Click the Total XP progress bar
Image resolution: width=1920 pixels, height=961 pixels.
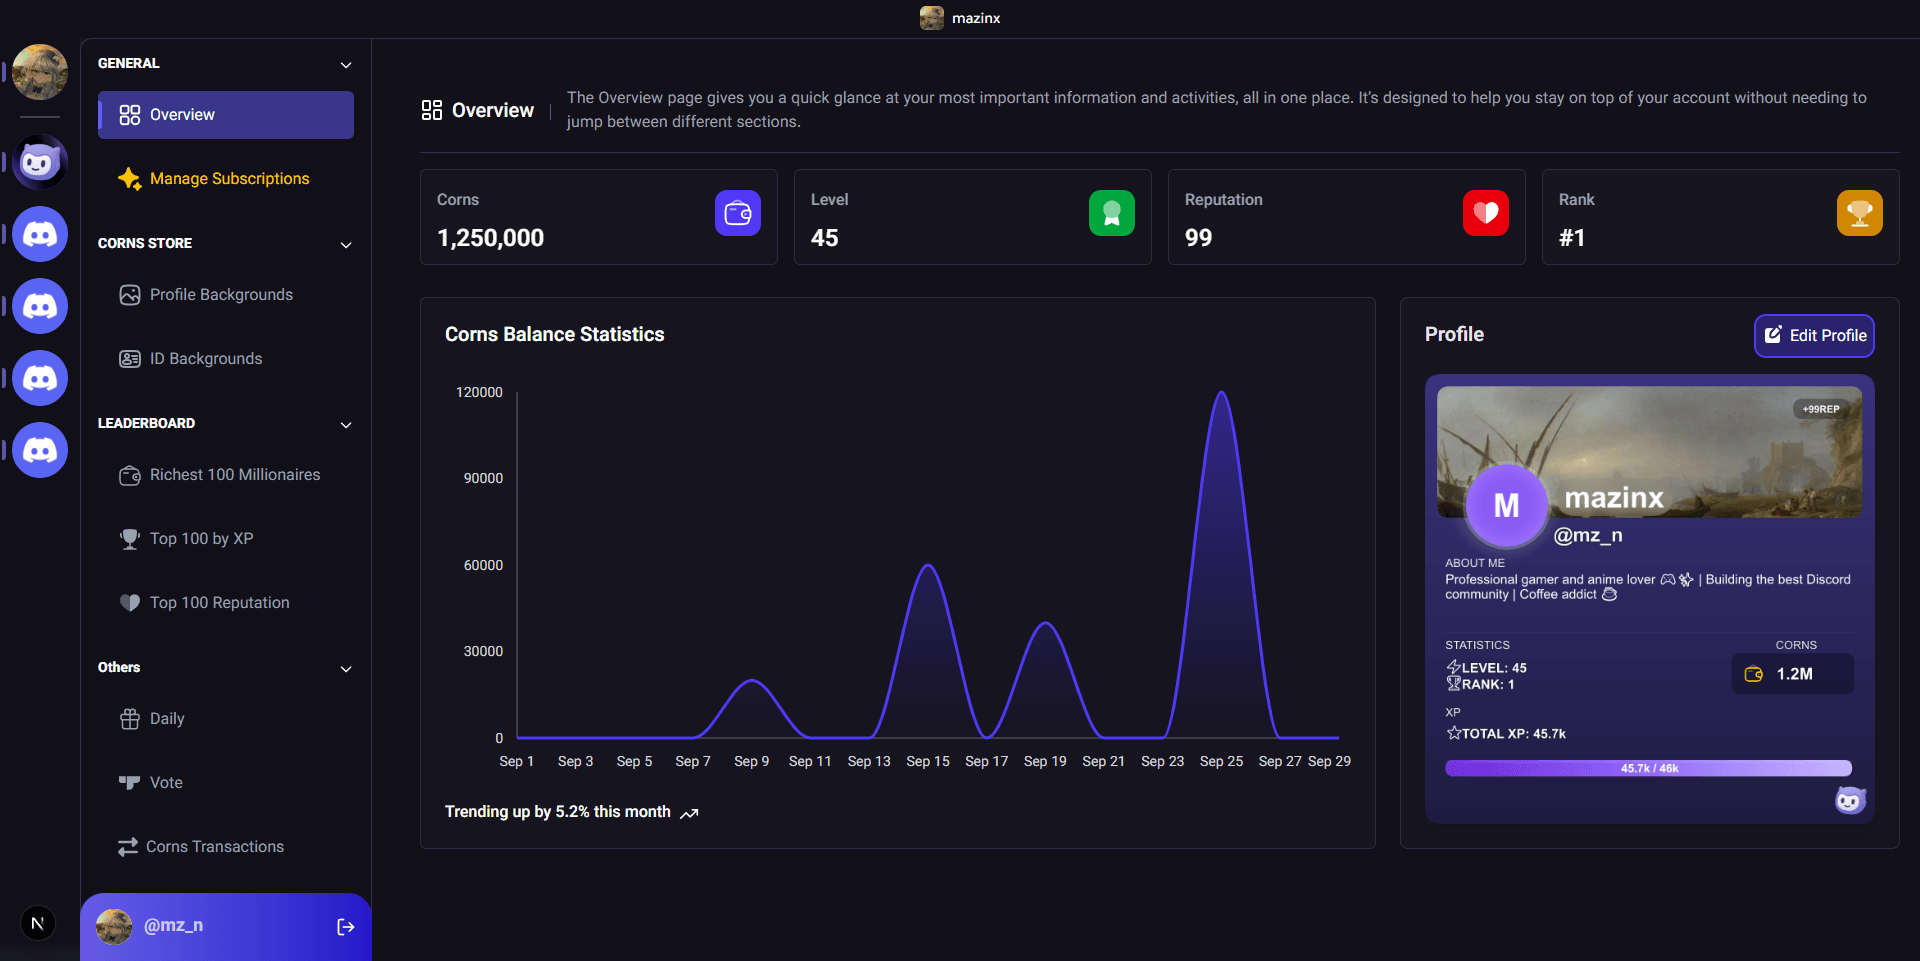coord(1648,768)
